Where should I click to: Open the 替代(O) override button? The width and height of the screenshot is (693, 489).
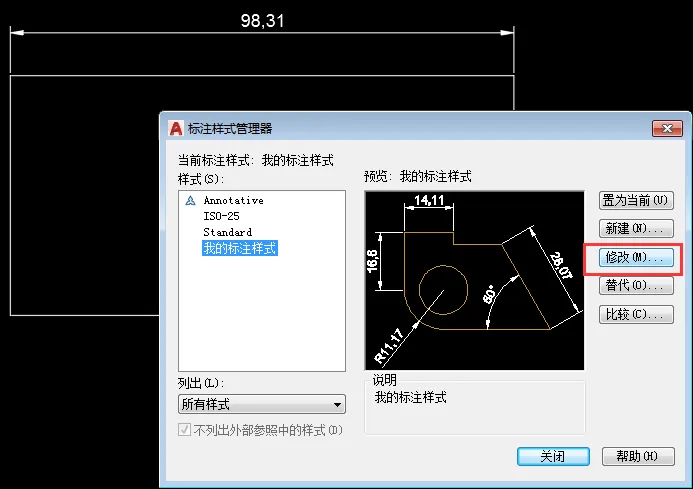click(636, 286)
